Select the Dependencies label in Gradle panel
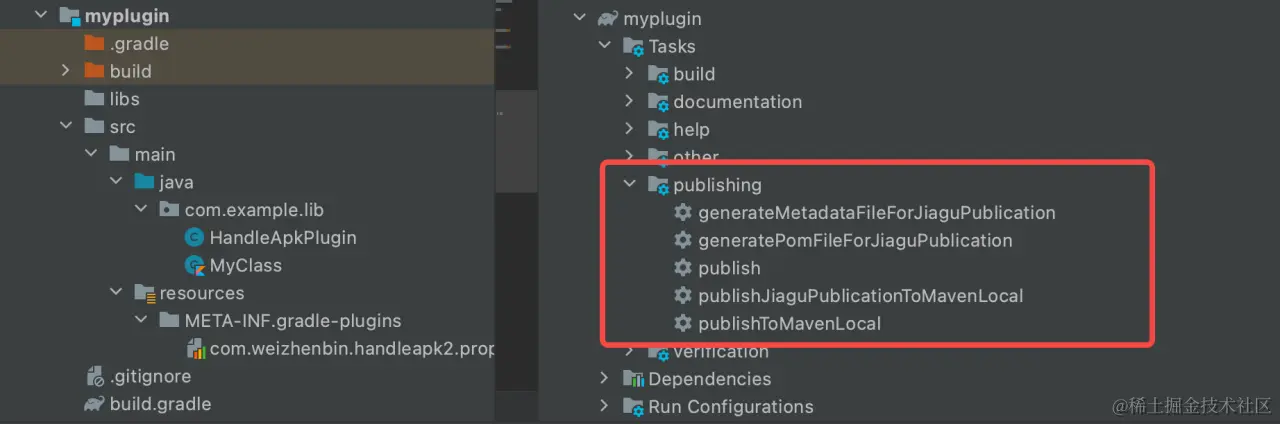The image size is (1280, 424). [x=710, y=379]
